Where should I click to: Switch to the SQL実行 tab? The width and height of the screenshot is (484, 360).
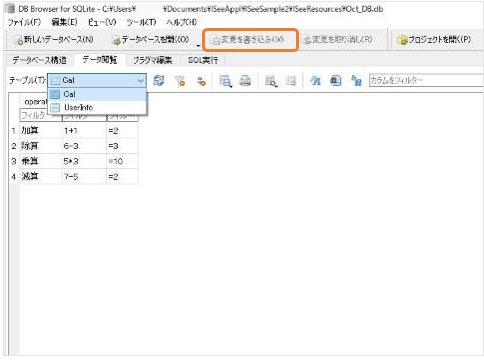203,60
